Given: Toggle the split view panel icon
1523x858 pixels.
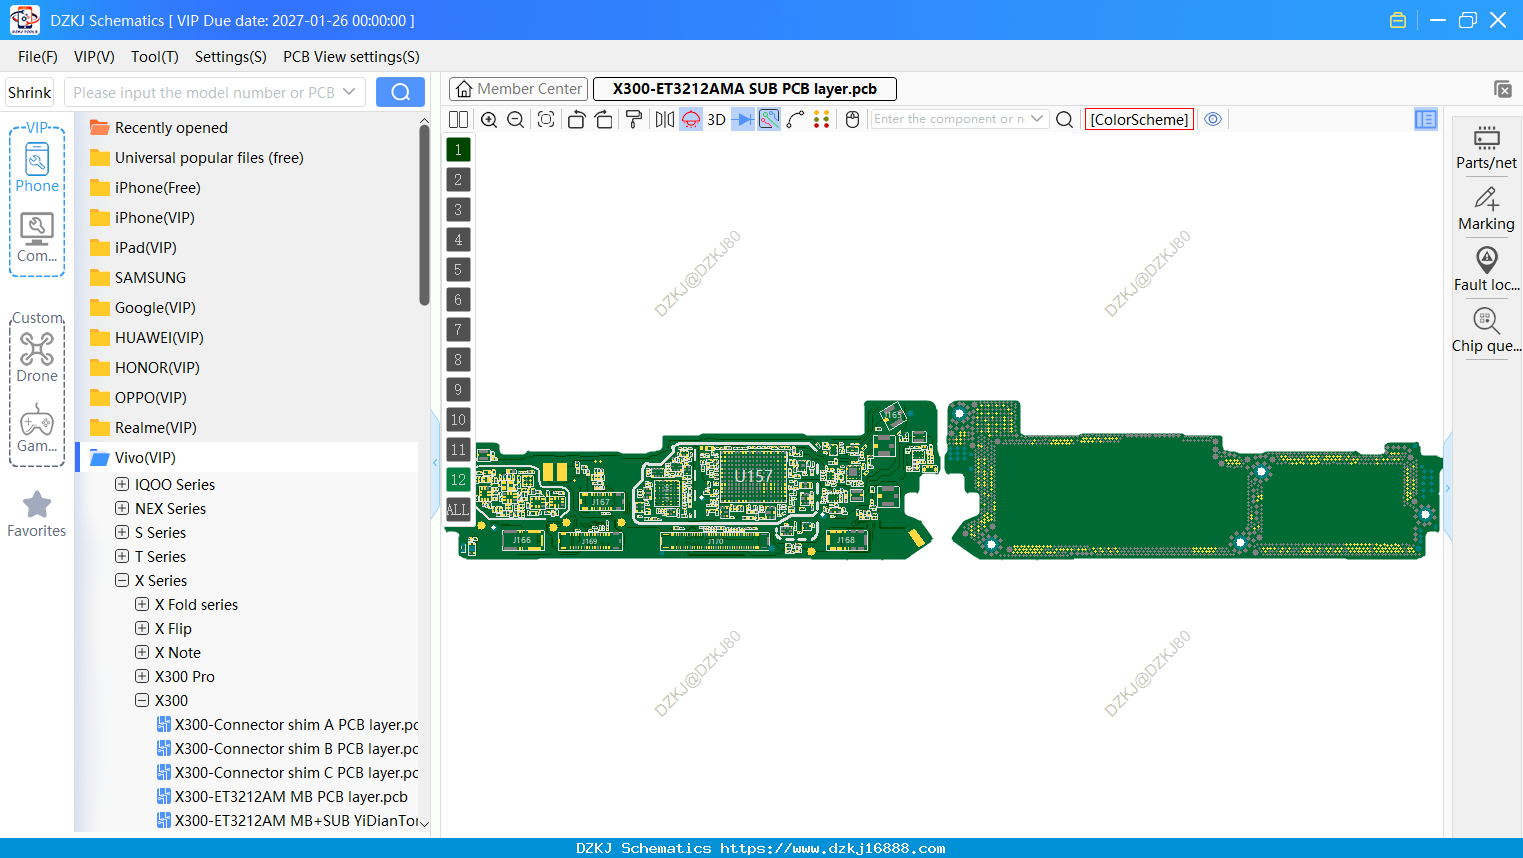Looking at the screenshot, I should pyautogui.click(x=459, y=119).
